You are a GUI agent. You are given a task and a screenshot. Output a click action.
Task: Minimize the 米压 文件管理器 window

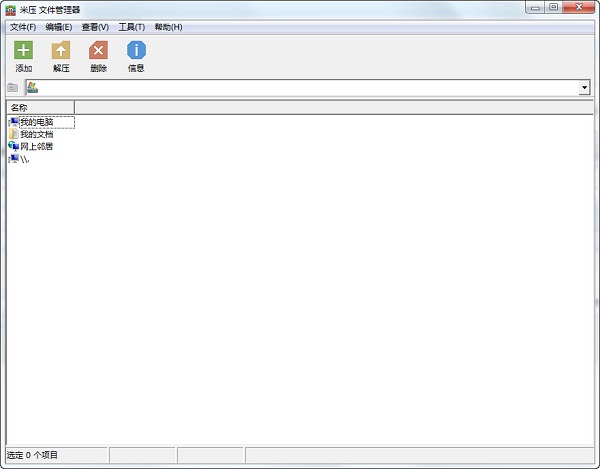[x=535, y=7]
